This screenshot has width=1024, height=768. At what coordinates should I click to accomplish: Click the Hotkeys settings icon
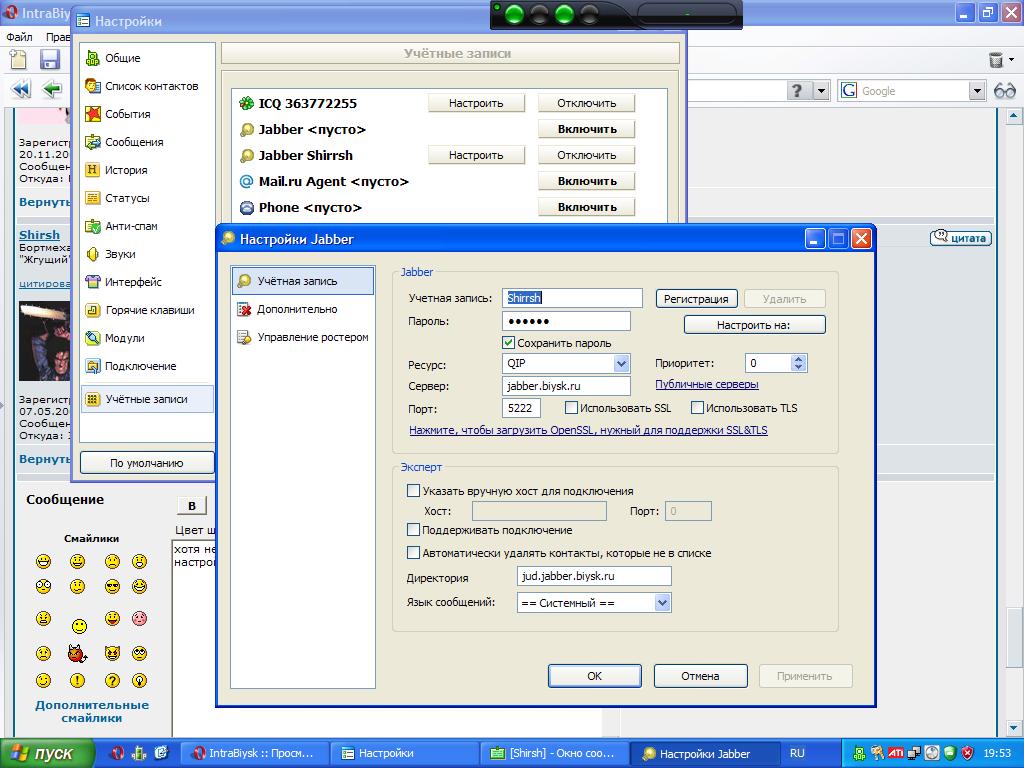(93, 310)
